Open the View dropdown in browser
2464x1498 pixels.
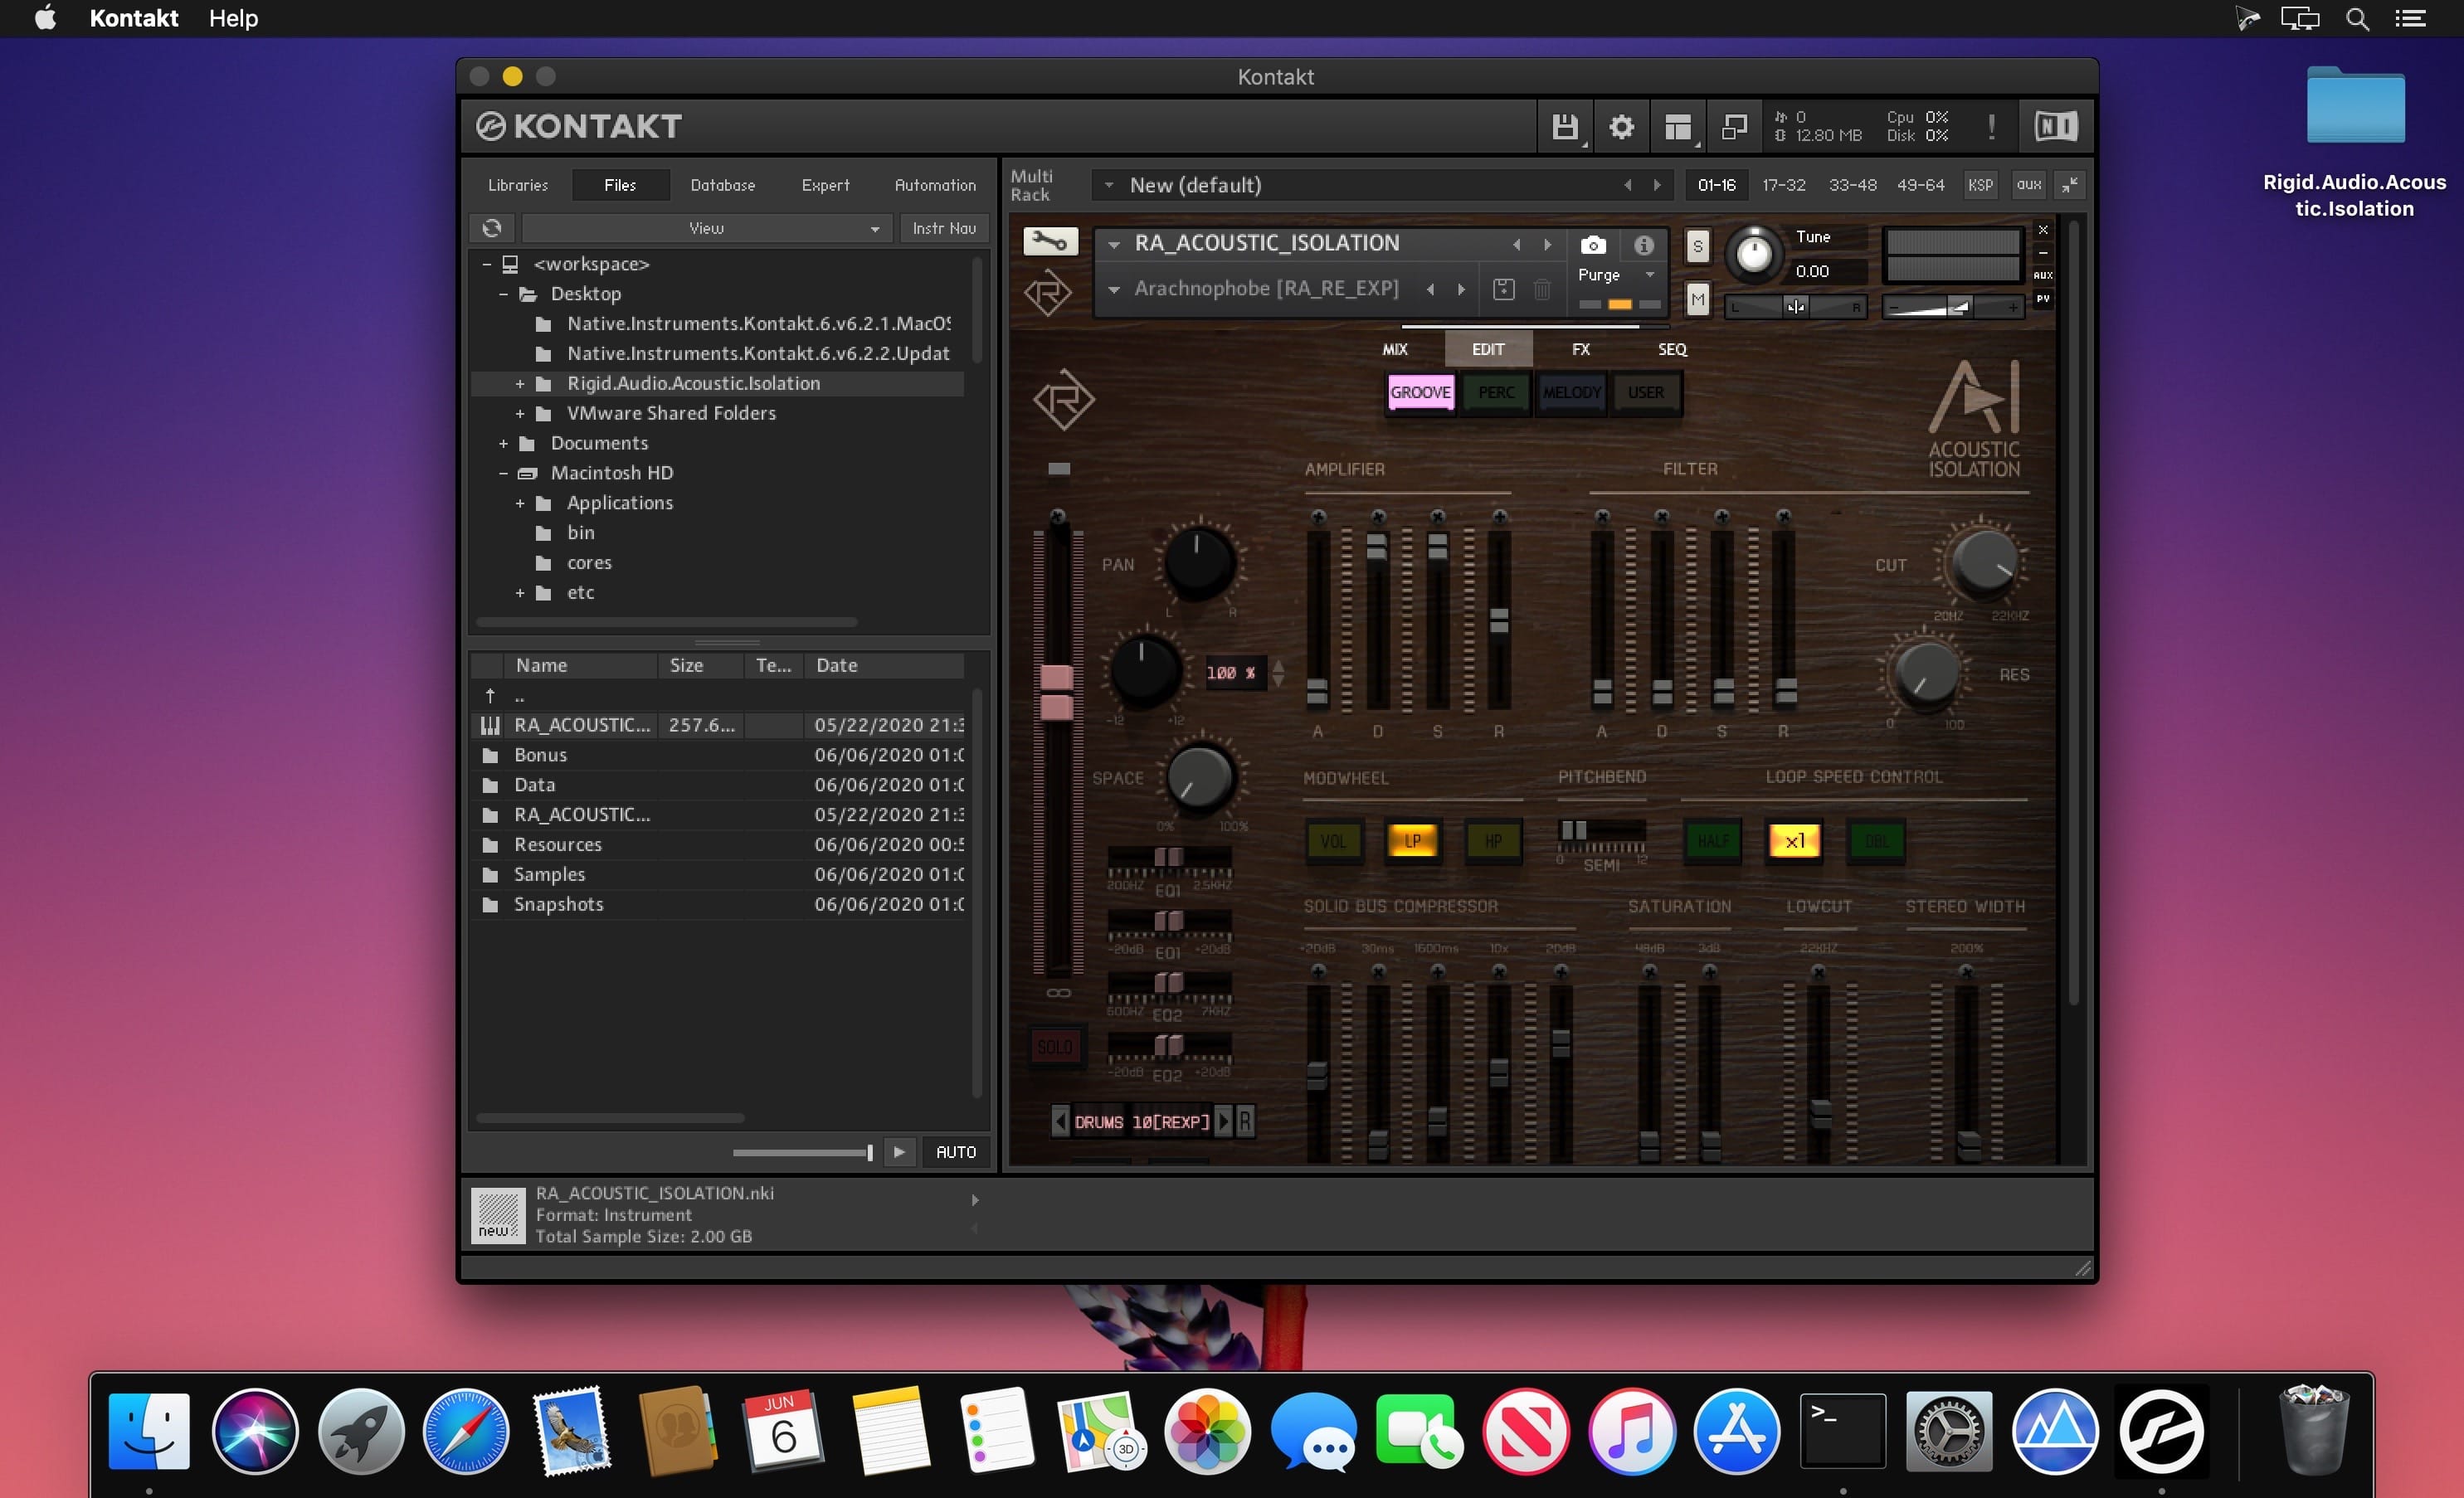[x=706, y=228]
